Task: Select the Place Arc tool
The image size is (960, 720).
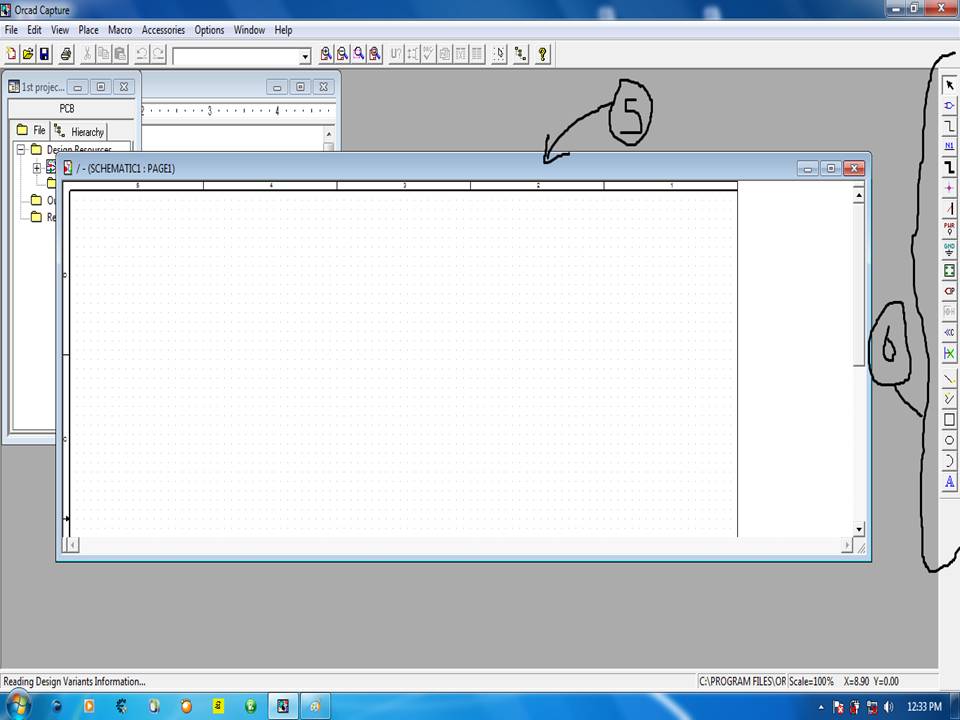Action: [x=949, y=461]
